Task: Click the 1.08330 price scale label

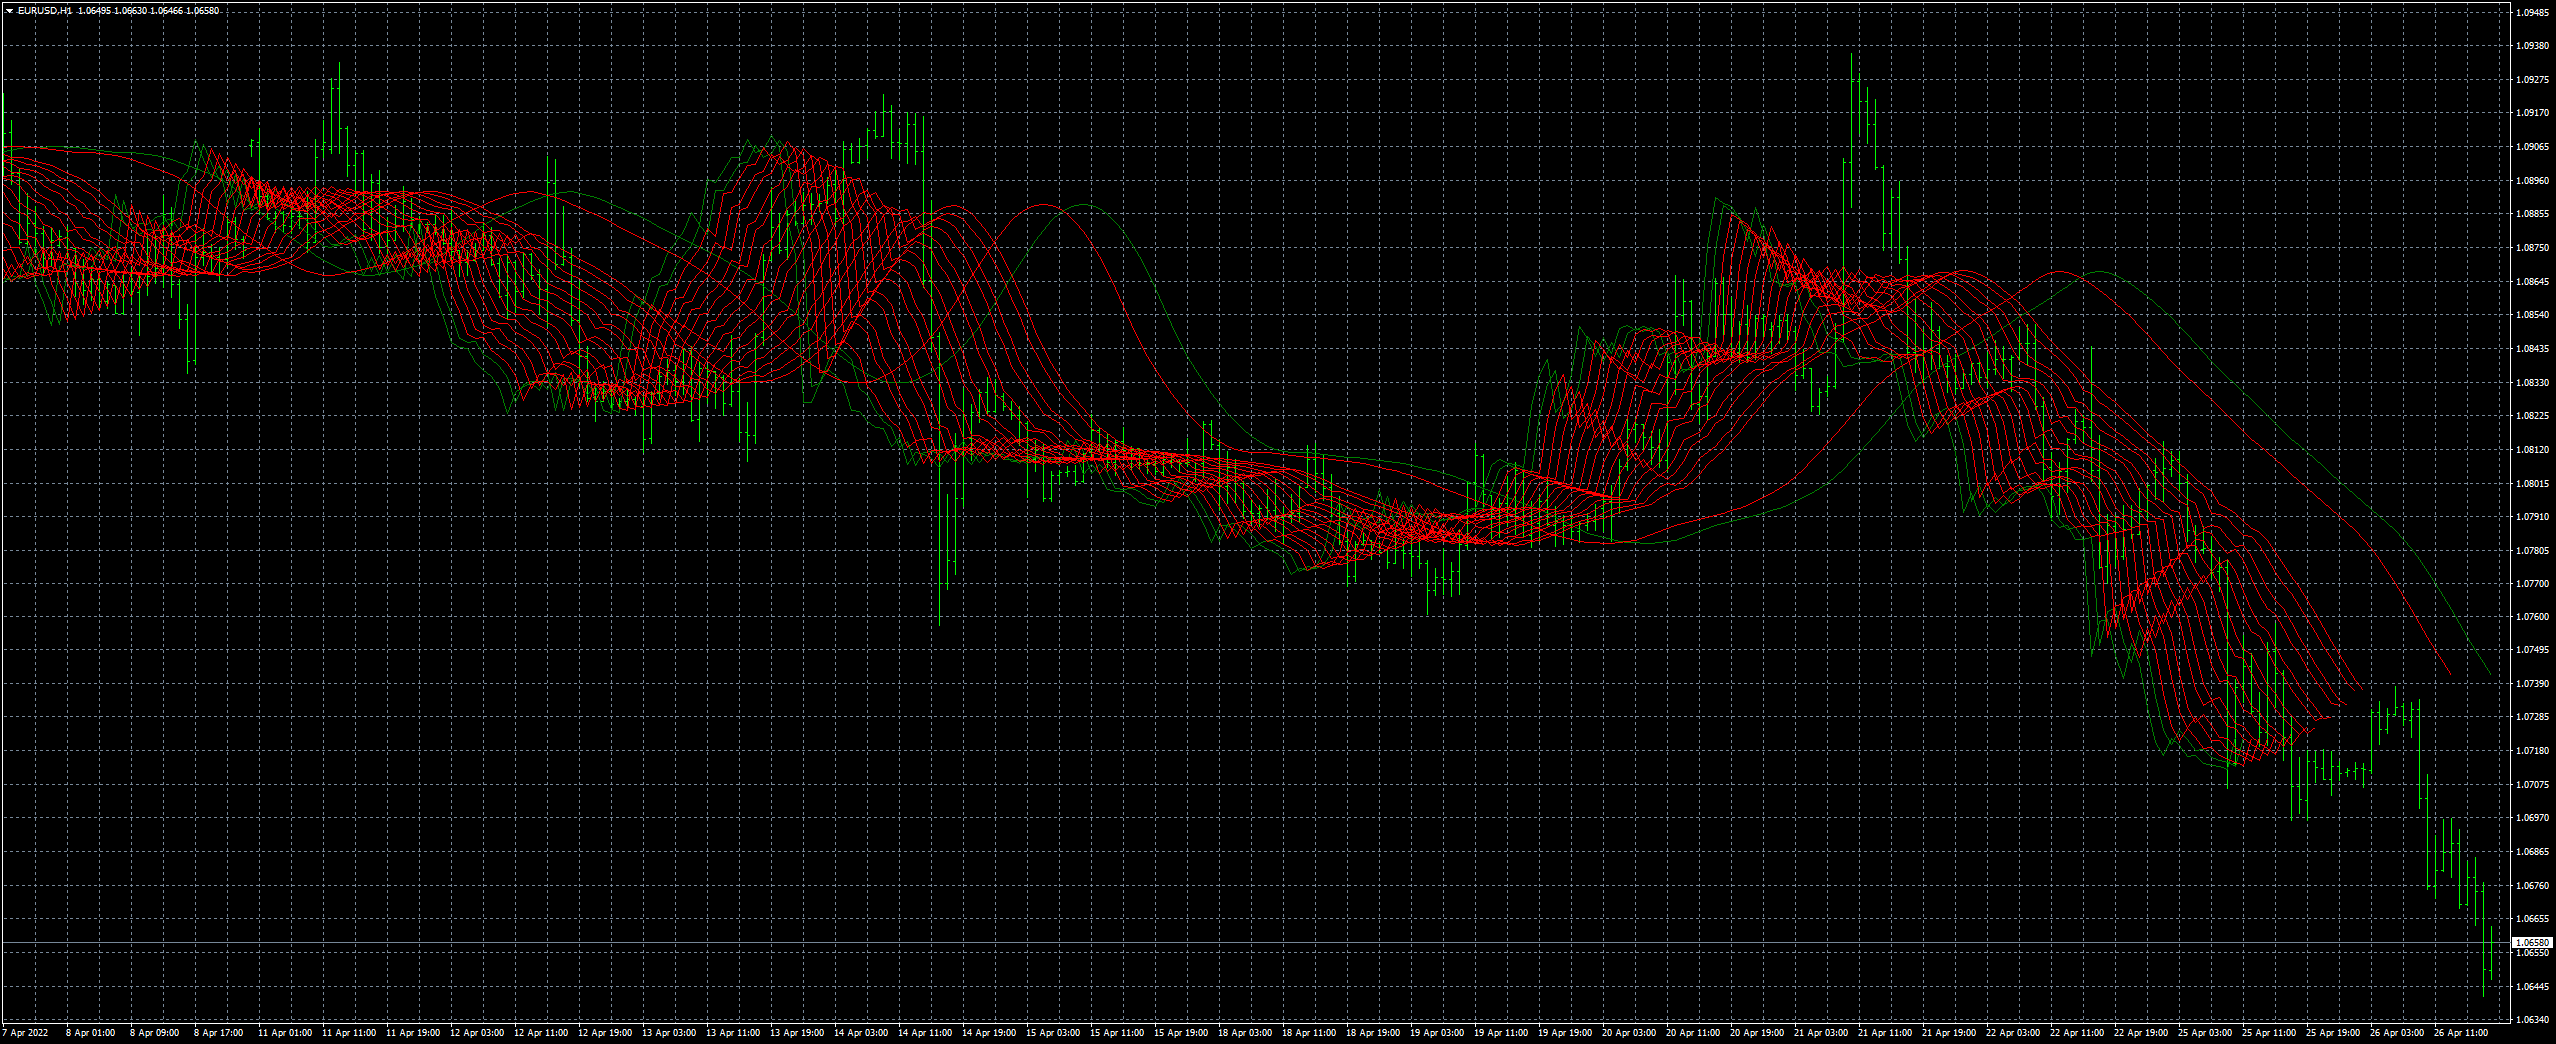Action: coord(2532,383)
